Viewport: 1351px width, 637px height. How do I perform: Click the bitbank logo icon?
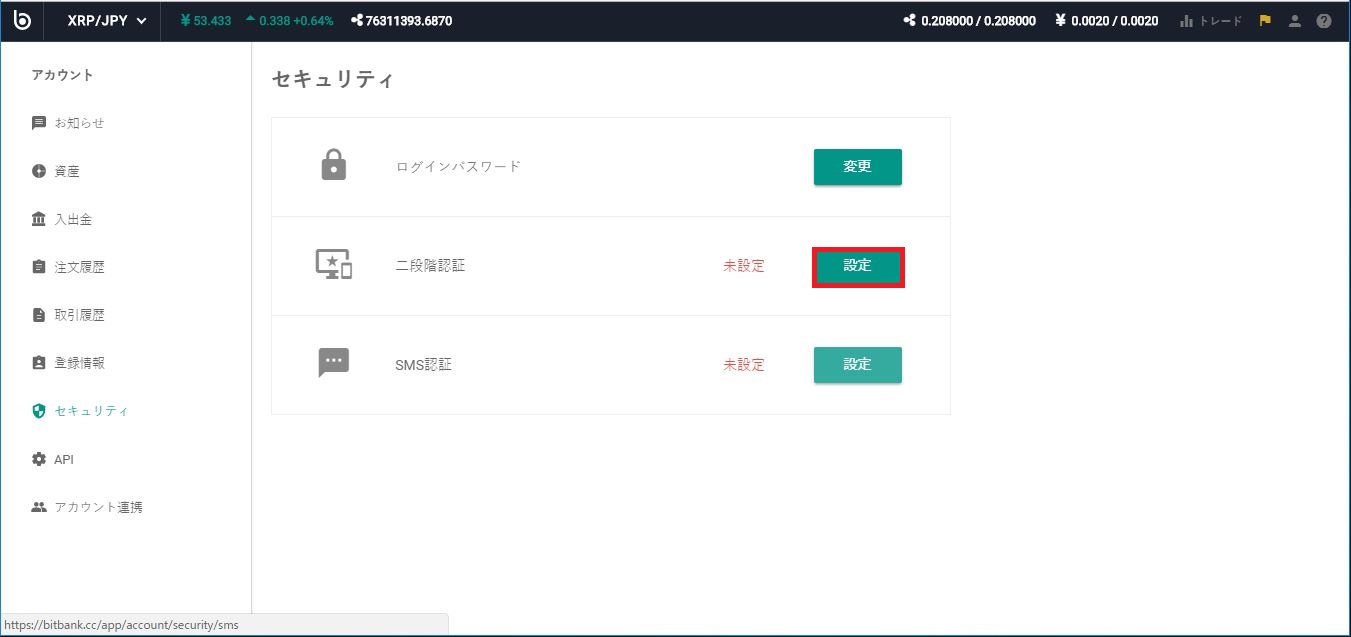21,20
